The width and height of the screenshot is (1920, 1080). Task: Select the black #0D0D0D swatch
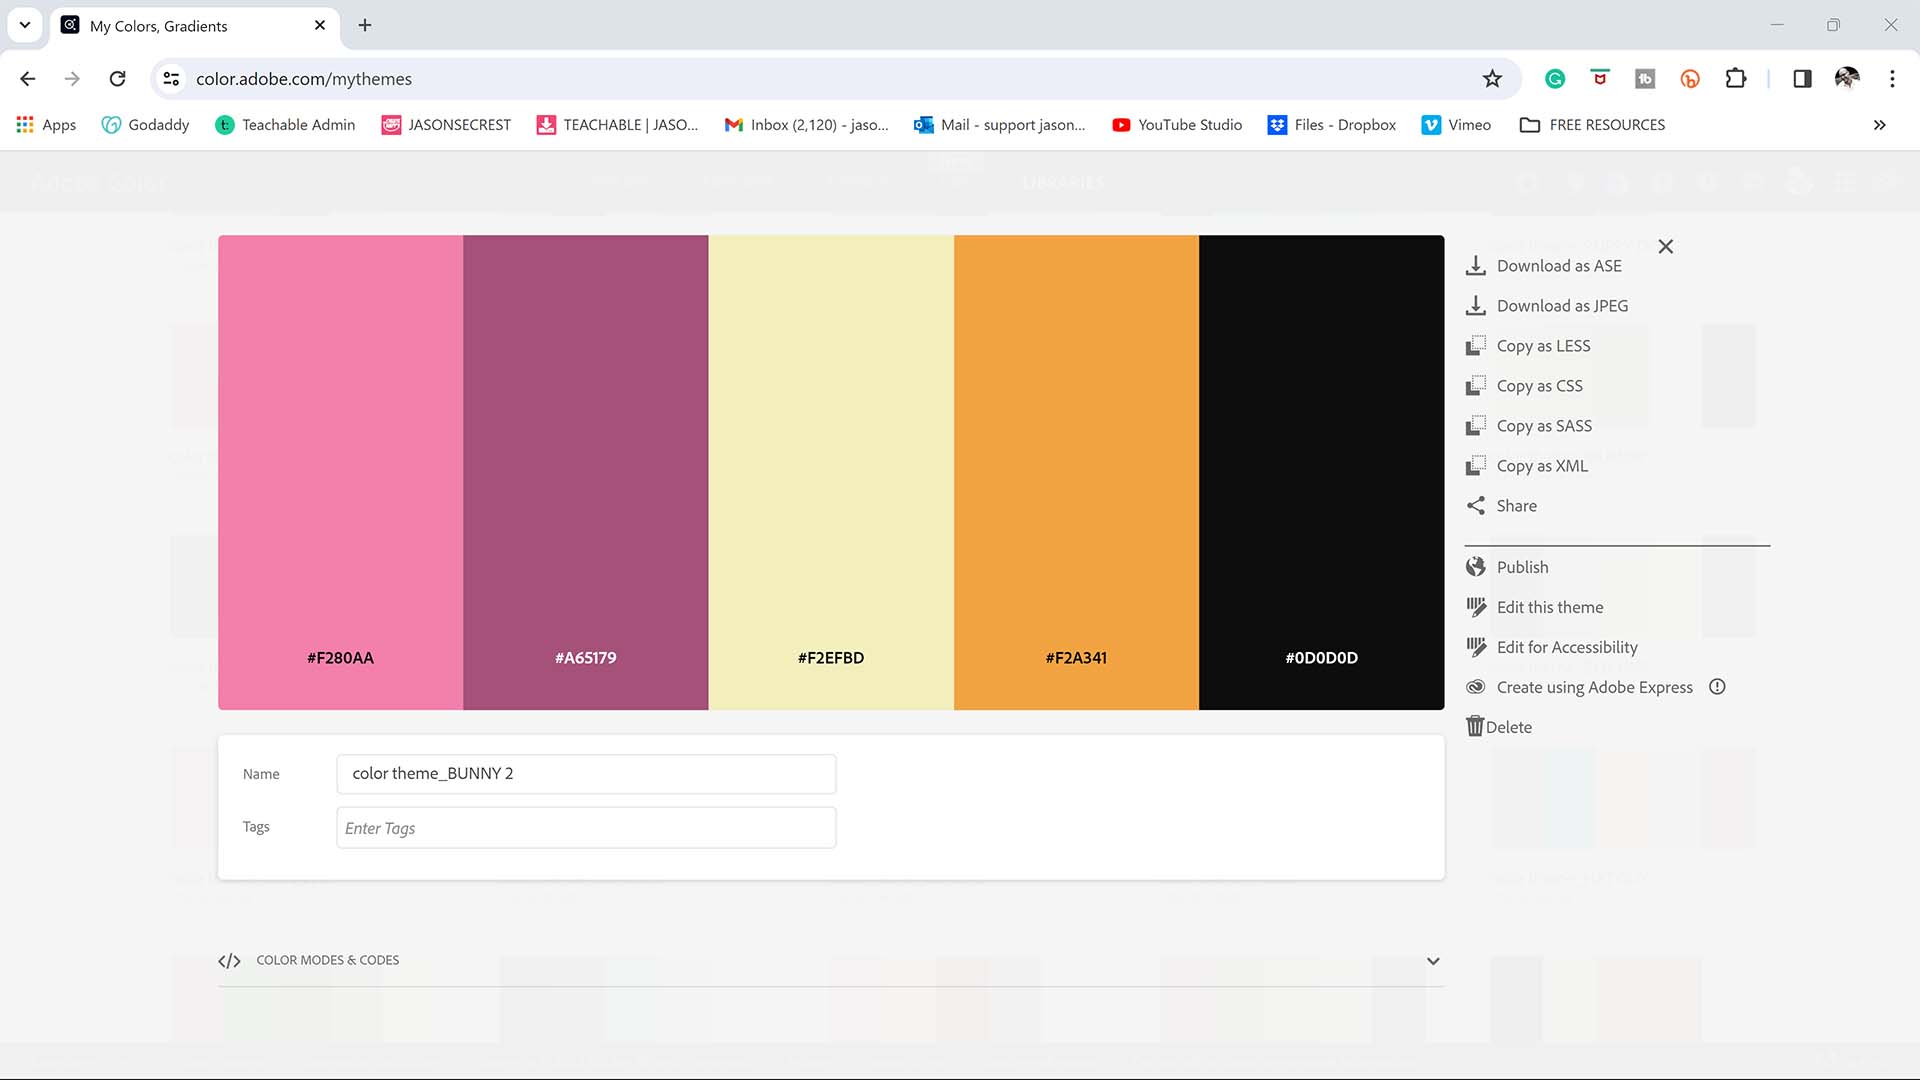1321,472
